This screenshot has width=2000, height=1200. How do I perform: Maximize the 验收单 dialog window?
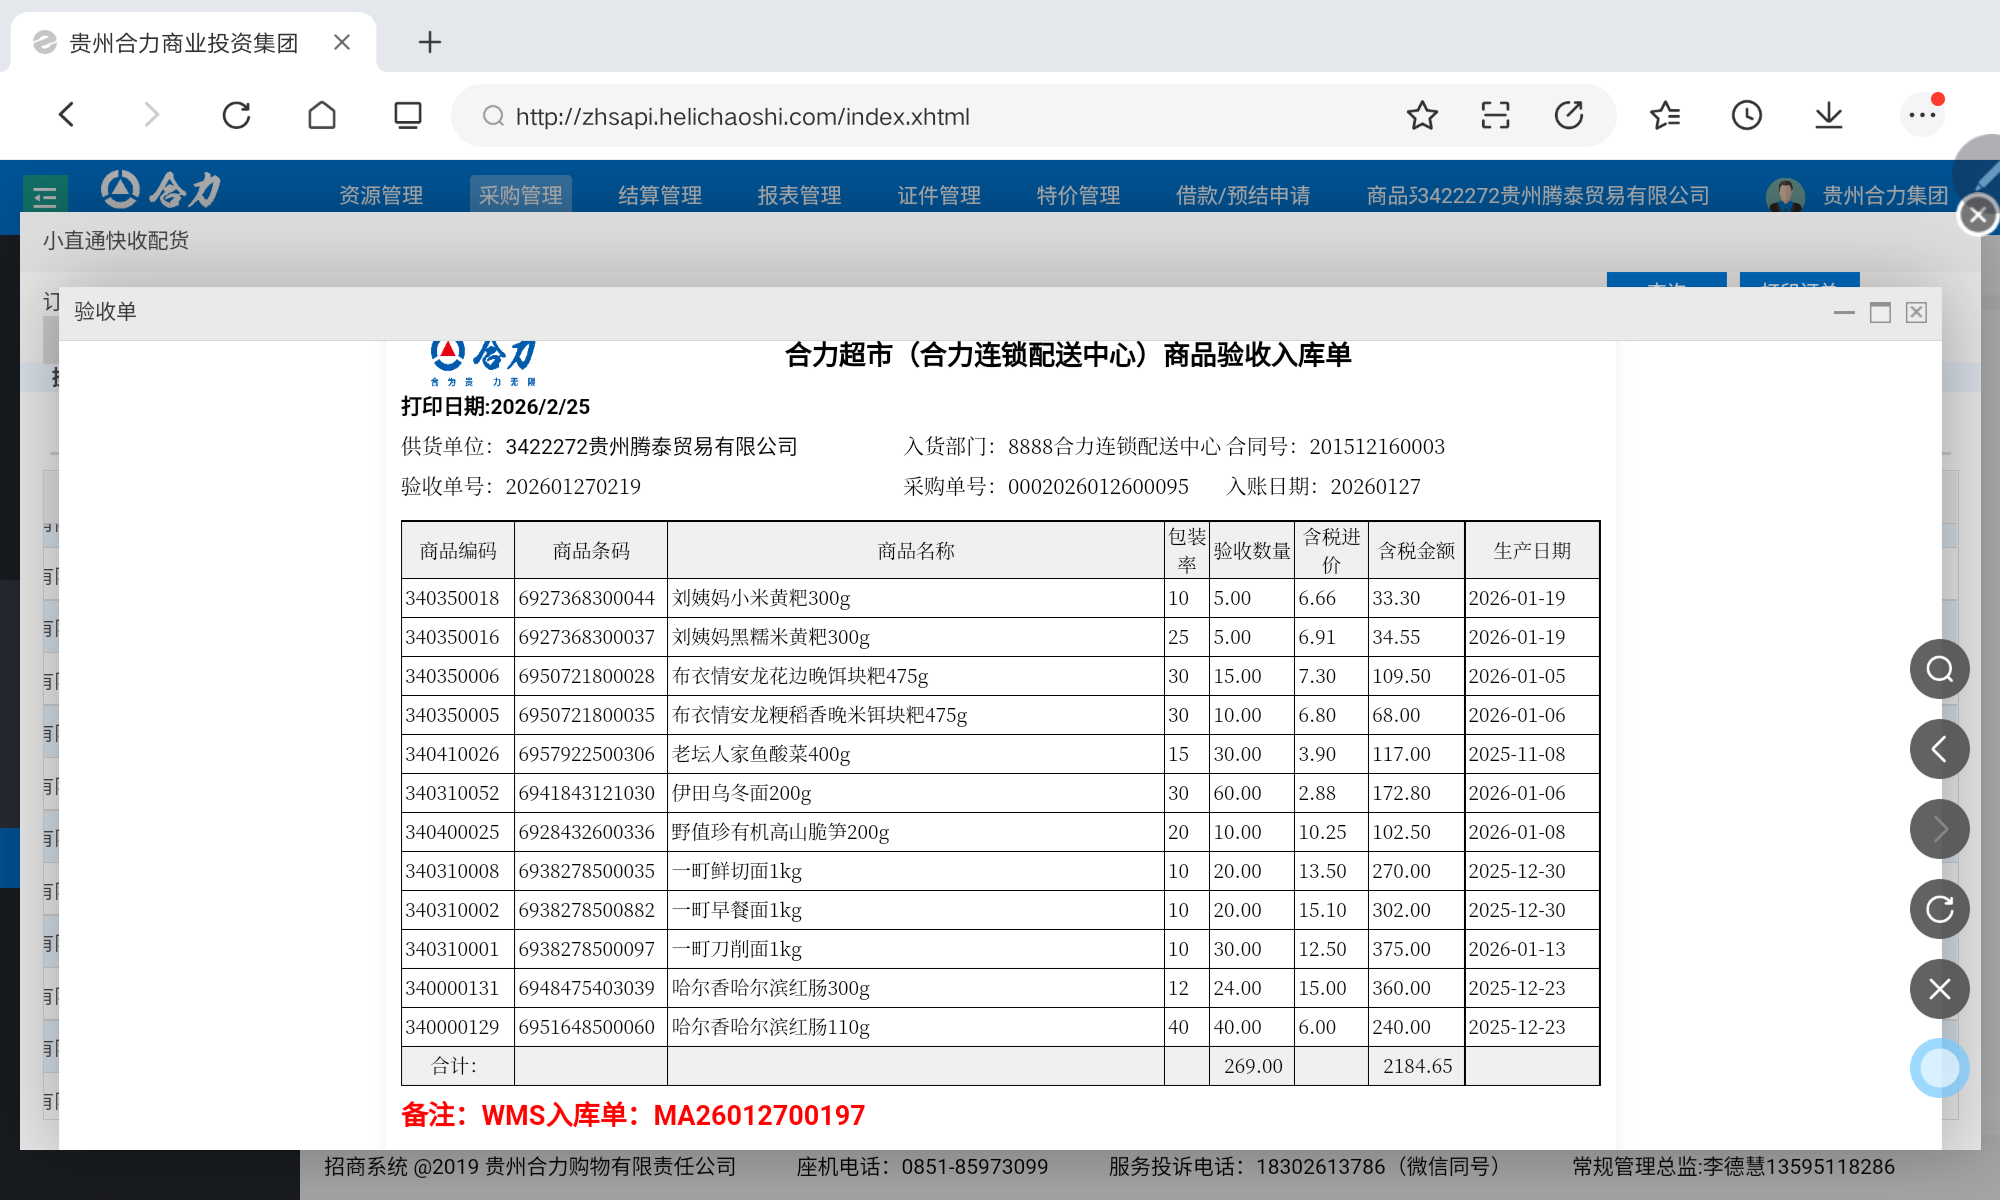1880,313
